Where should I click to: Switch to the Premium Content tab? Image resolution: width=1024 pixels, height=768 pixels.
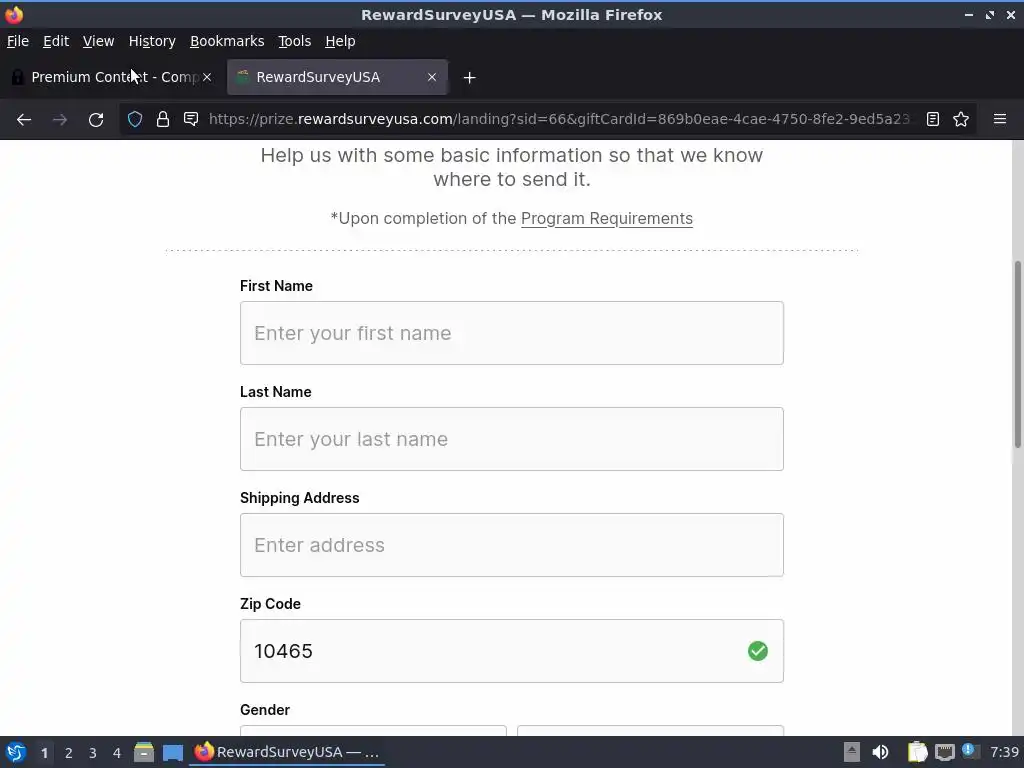112,77
